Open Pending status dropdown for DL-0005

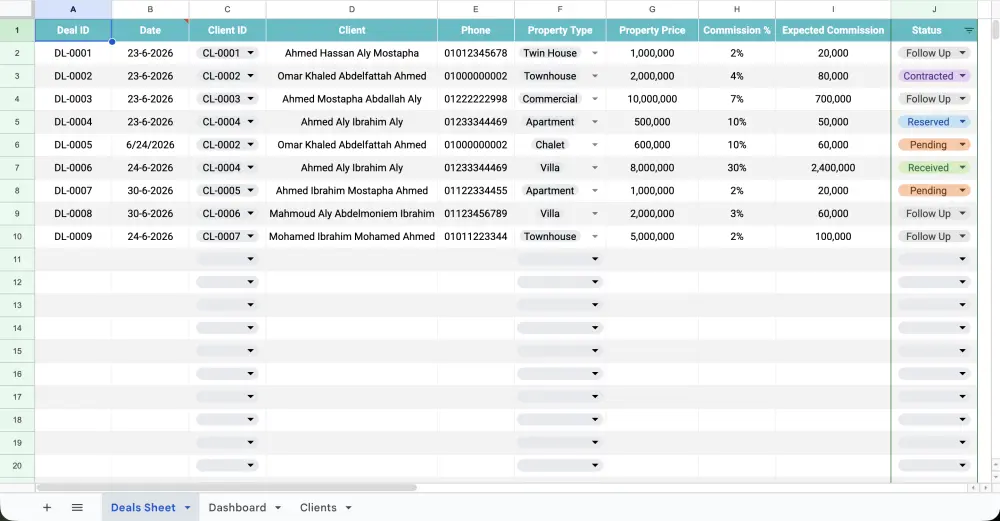962,145
